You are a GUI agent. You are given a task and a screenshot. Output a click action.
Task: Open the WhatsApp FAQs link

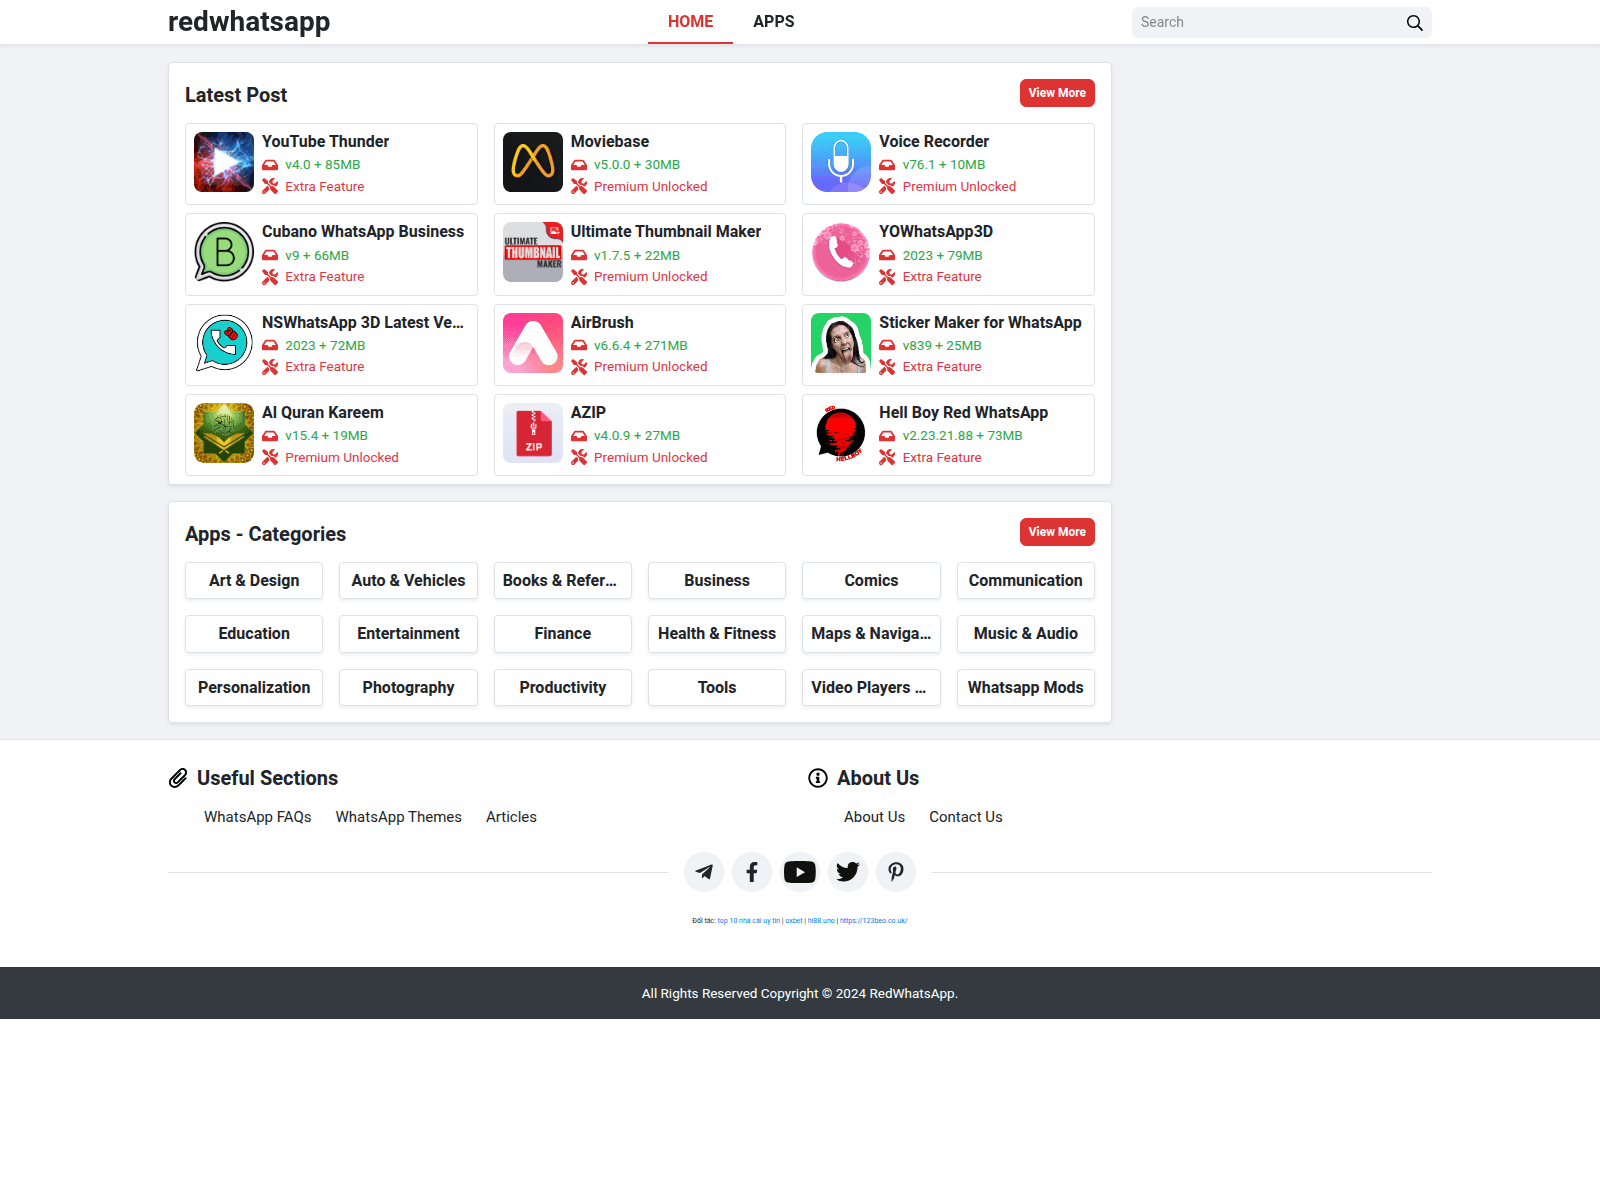(258, 817)
